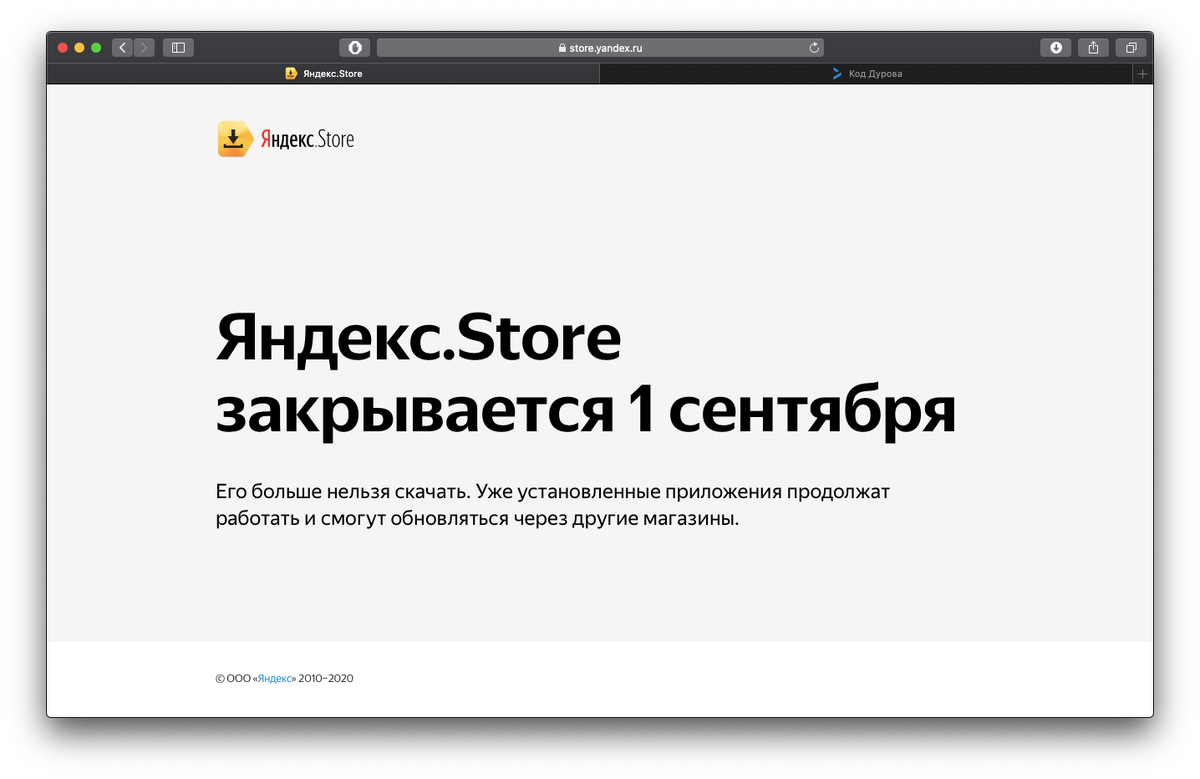Click the Яндекс.Store tab favicon

pos(291,73)
